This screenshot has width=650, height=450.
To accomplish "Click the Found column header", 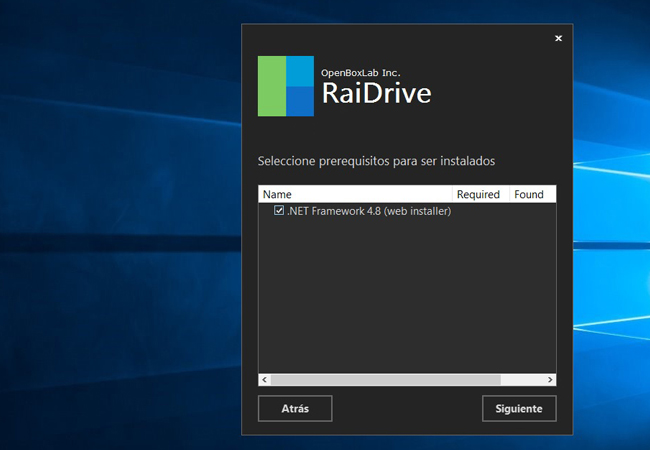I will pyautogui.click(x=533, y=194).
